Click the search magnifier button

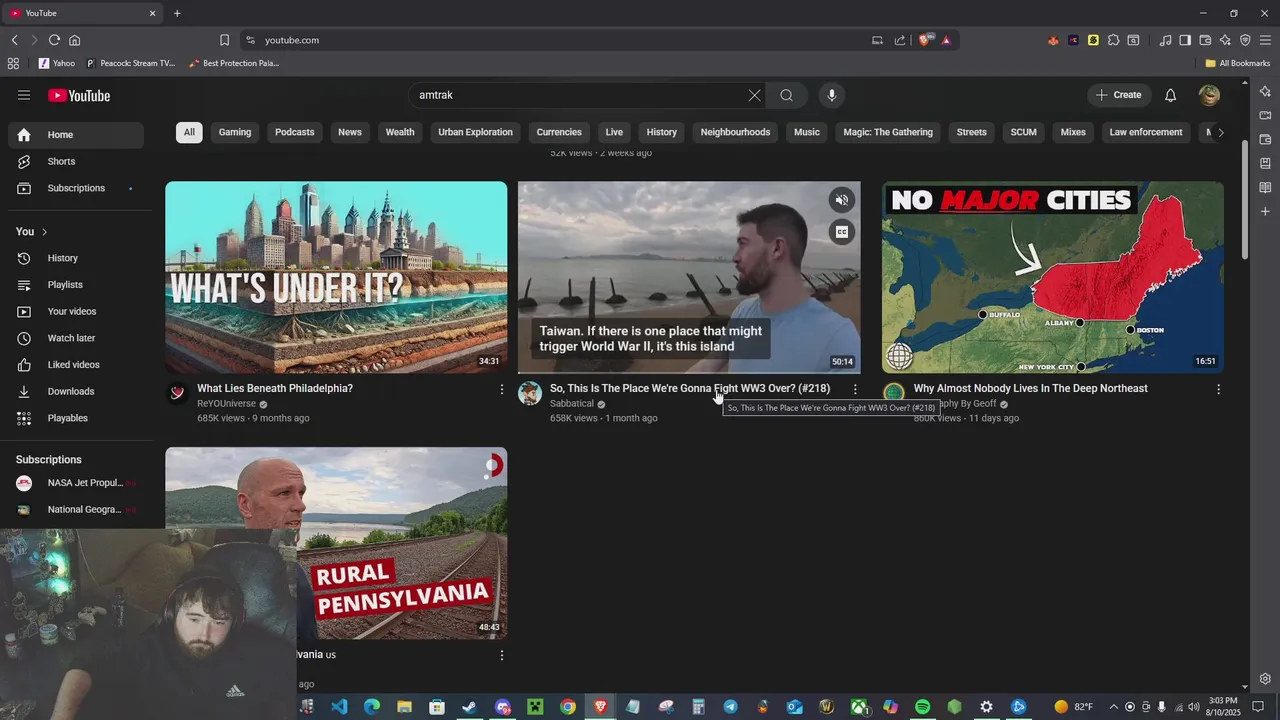coord(787,95)
